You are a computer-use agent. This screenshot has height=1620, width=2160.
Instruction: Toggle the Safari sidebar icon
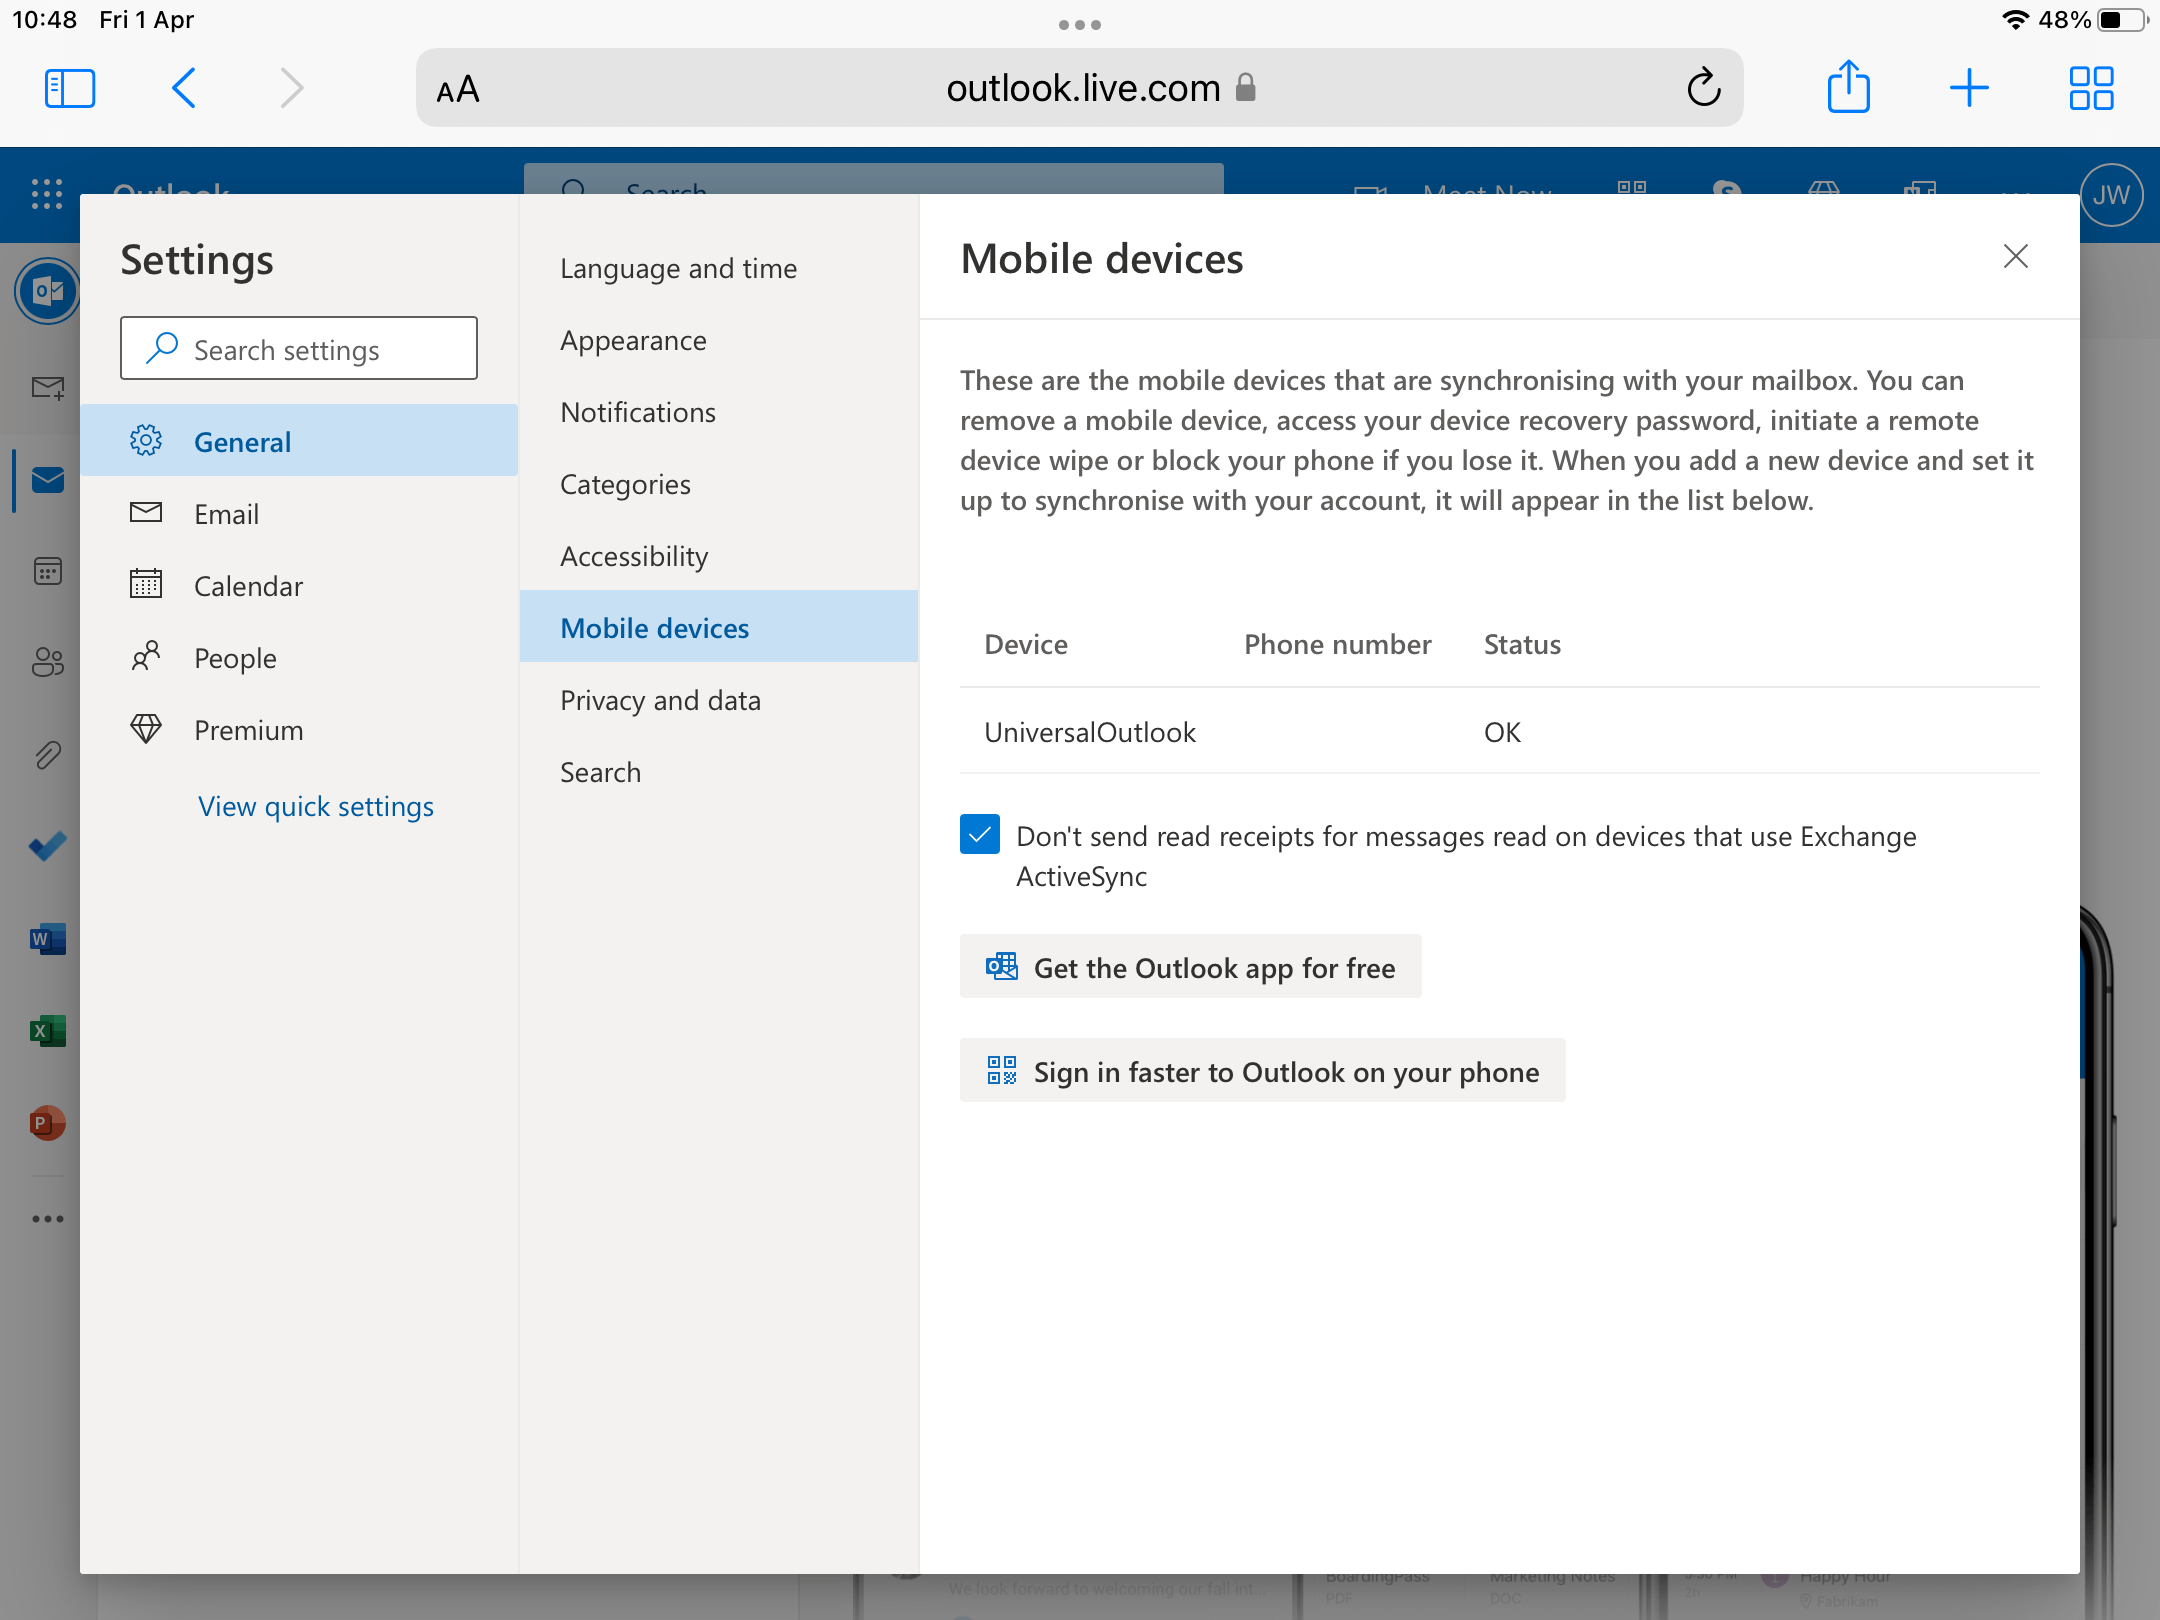pos(70,88)
